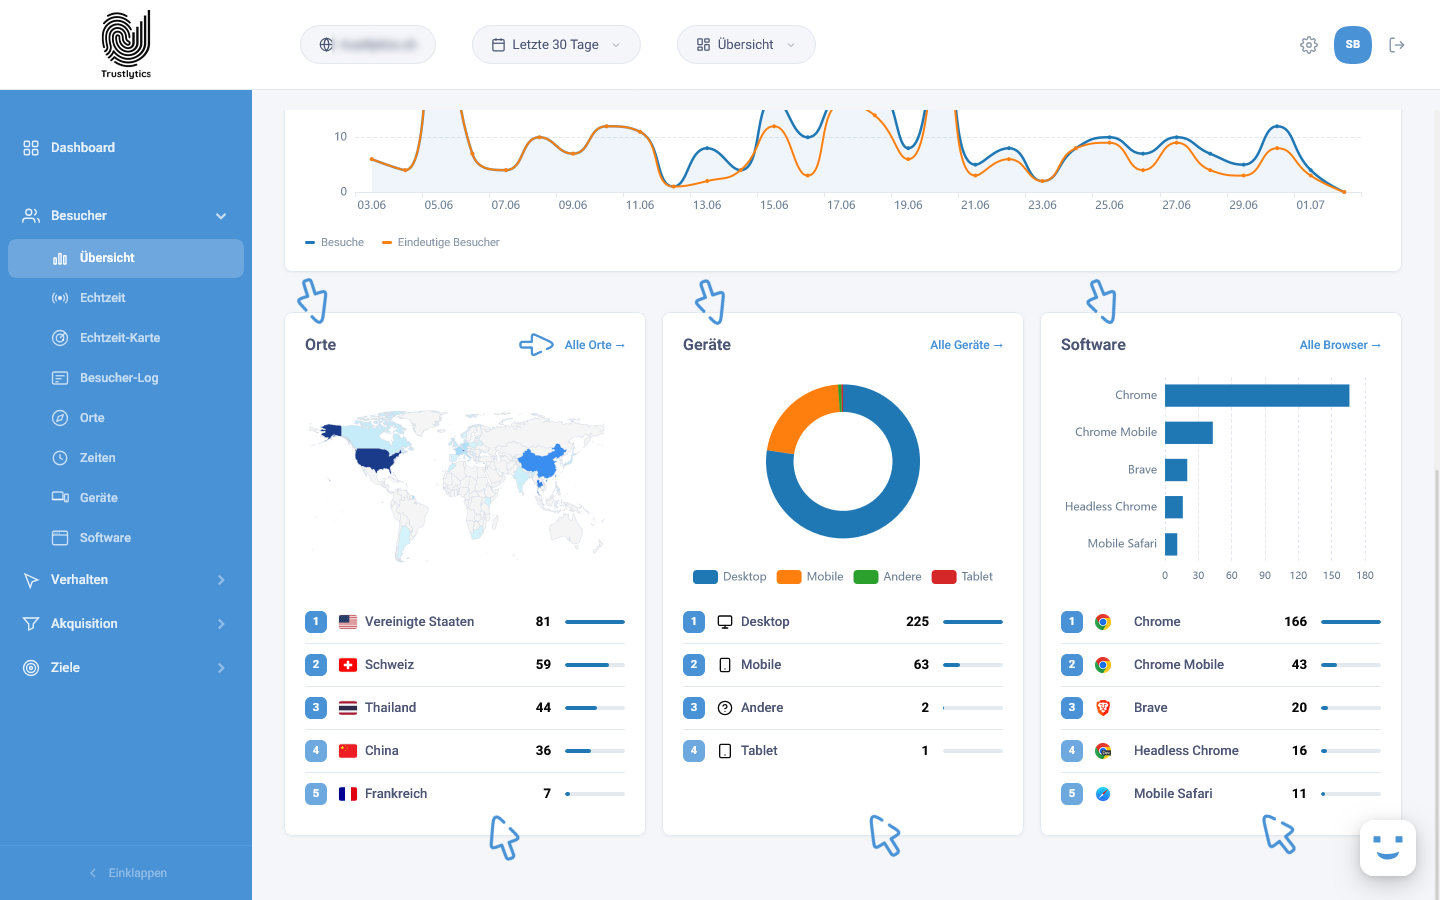The height and width of the screenshot is (900, 1440).
Task: Click the orange Mobile legend color swatch
Action: point(789,577)
